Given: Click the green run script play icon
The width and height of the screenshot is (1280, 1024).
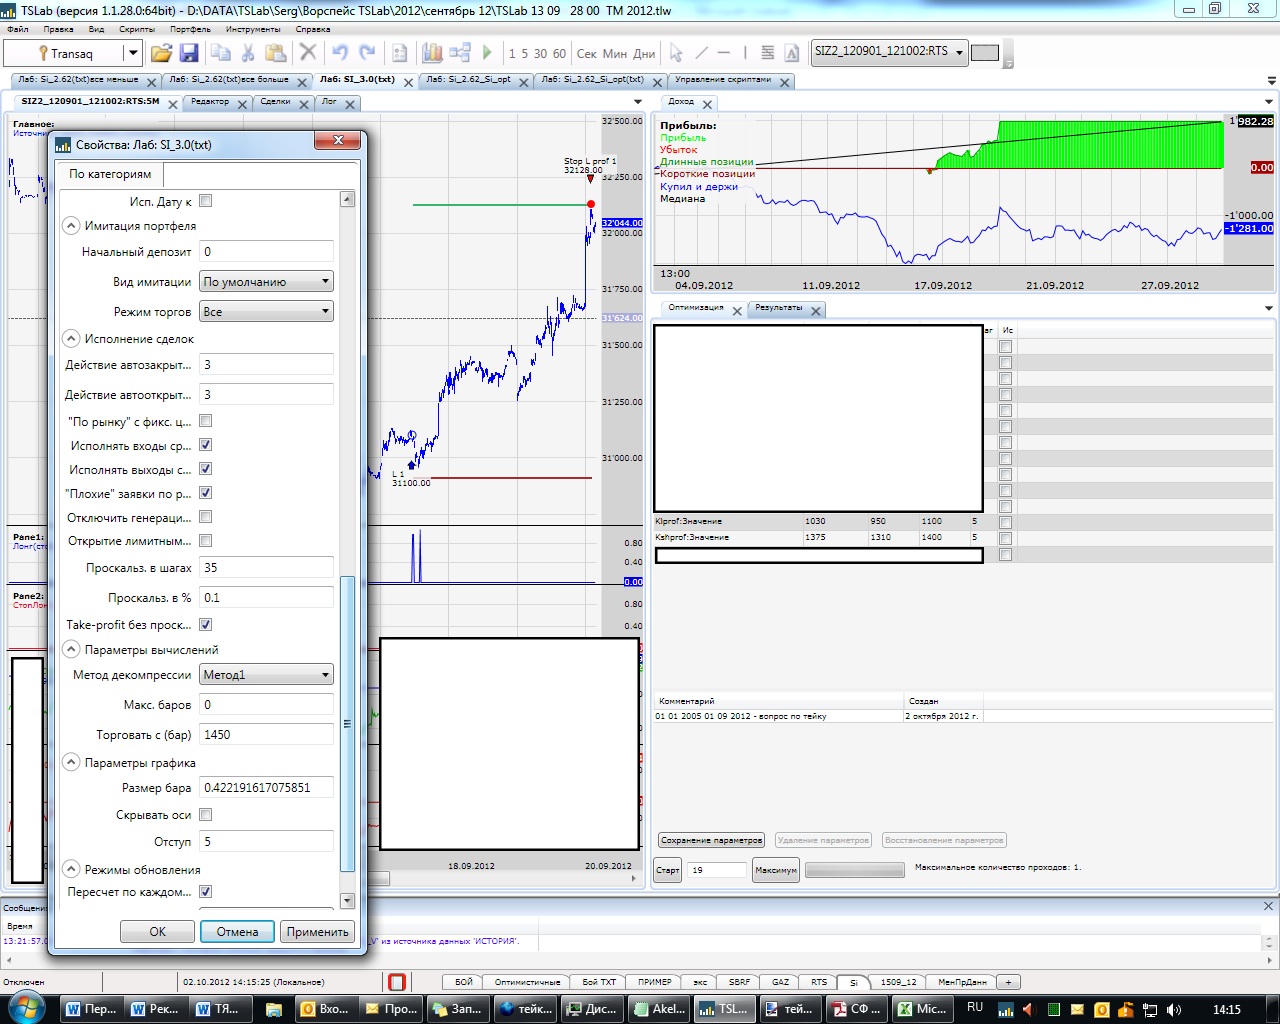Looking at the screenshot, I should pyautogui.click(x=487, y=53).
